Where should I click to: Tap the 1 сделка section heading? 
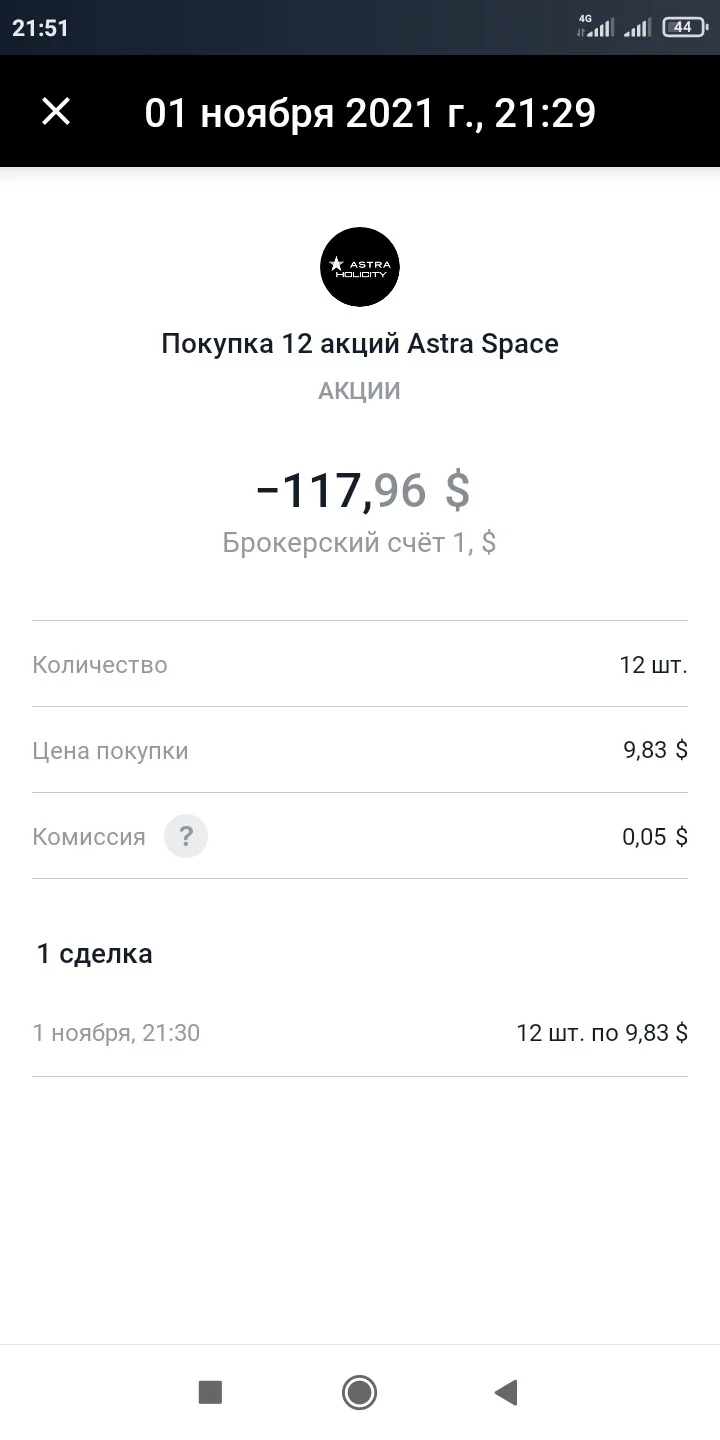pos(95,953)
